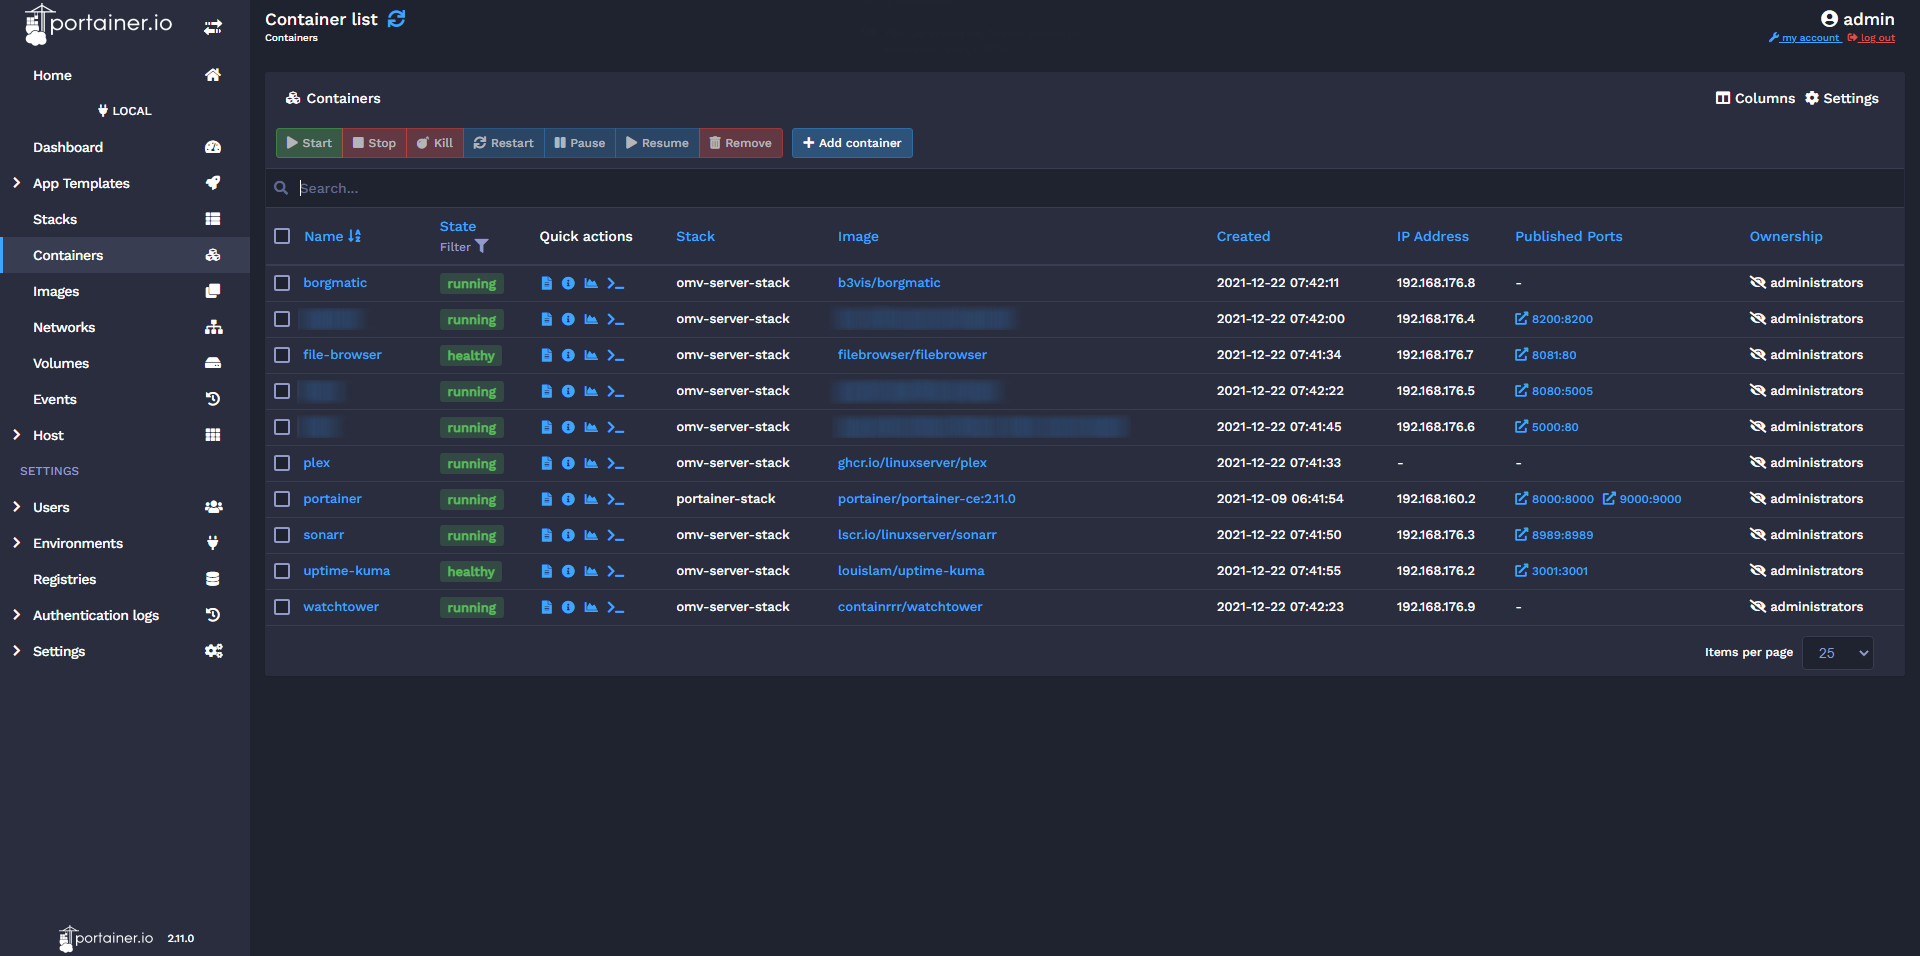This screenshot has width=1920, height=956.
Task: Click the Remove button
Action: click(741, 143)
